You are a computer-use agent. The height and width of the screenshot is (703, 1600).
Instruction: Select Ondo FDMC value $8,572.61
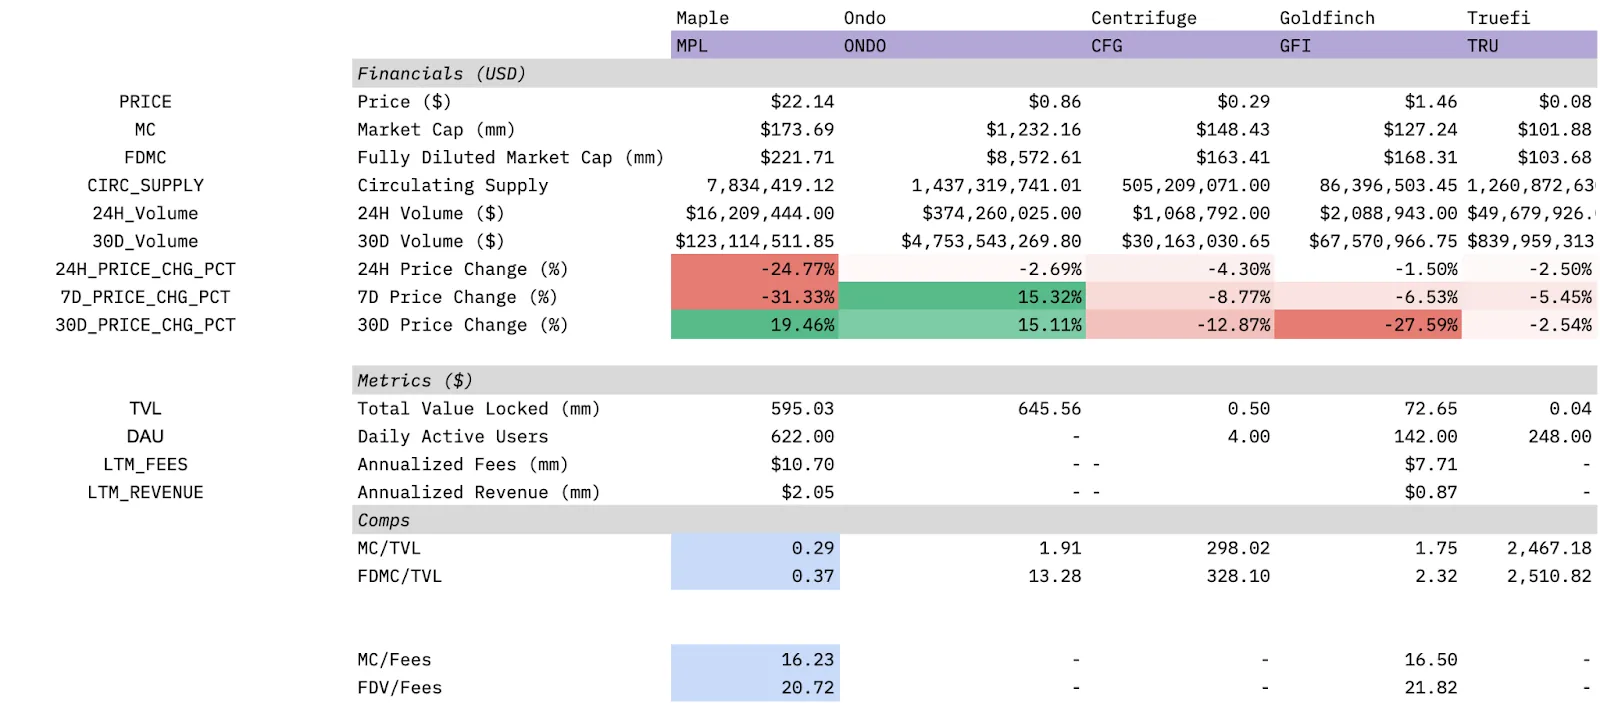1034,158
